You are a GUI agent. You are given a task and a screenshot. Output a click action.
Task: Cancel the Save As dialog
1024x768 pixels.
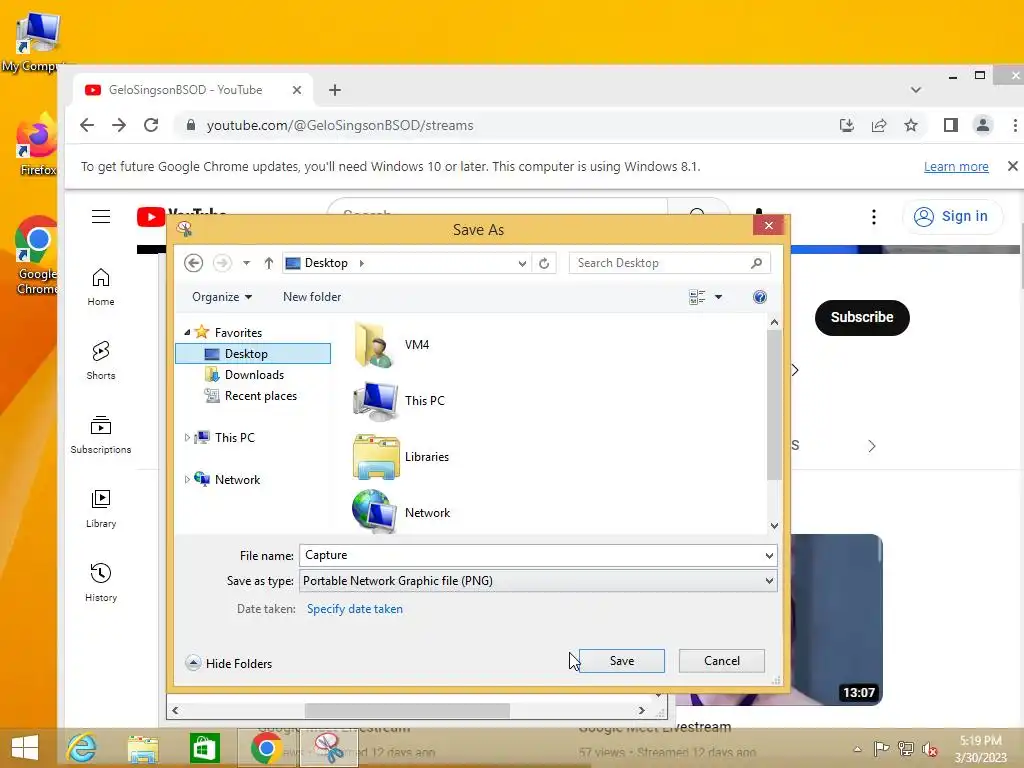point(722,661)
